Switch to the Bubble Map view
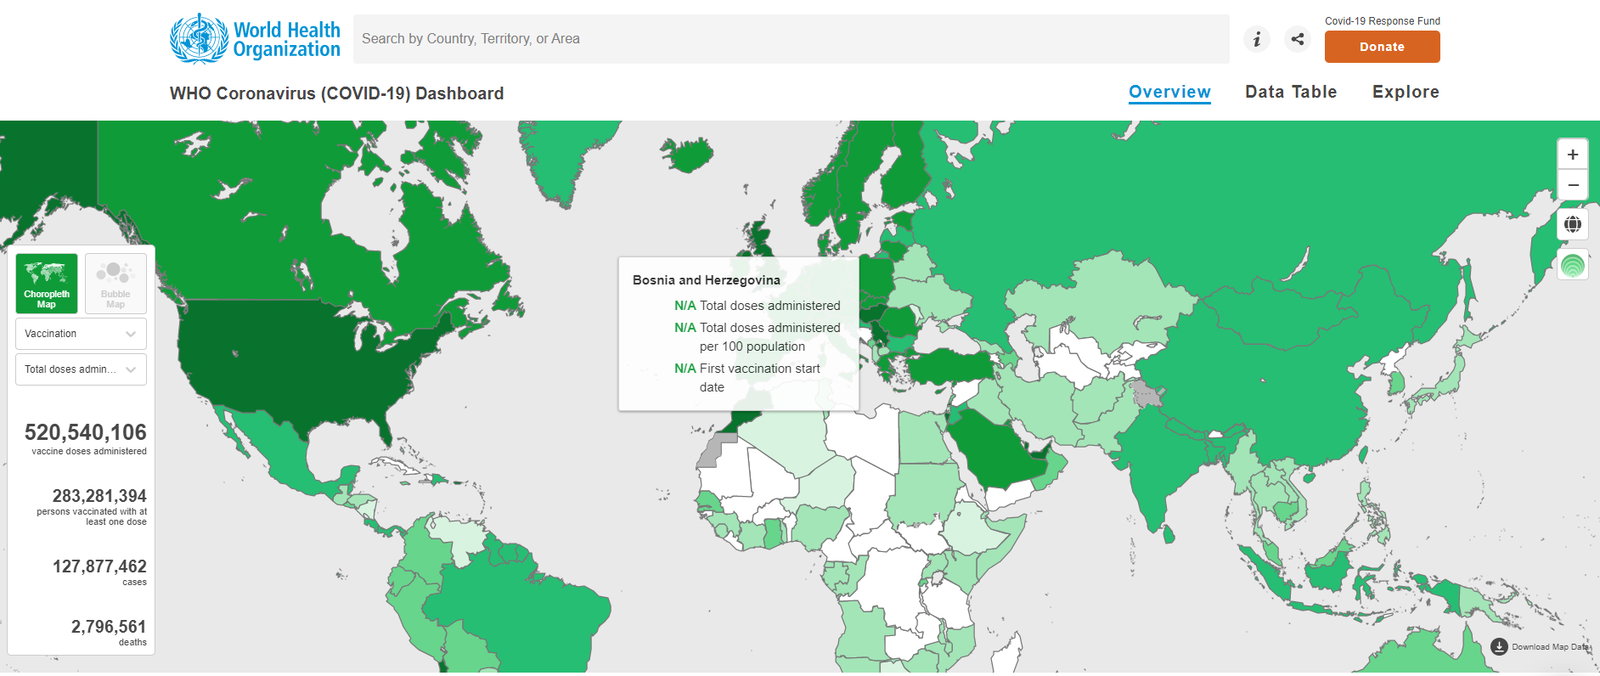1600x676 pixels. pos(116,283)
